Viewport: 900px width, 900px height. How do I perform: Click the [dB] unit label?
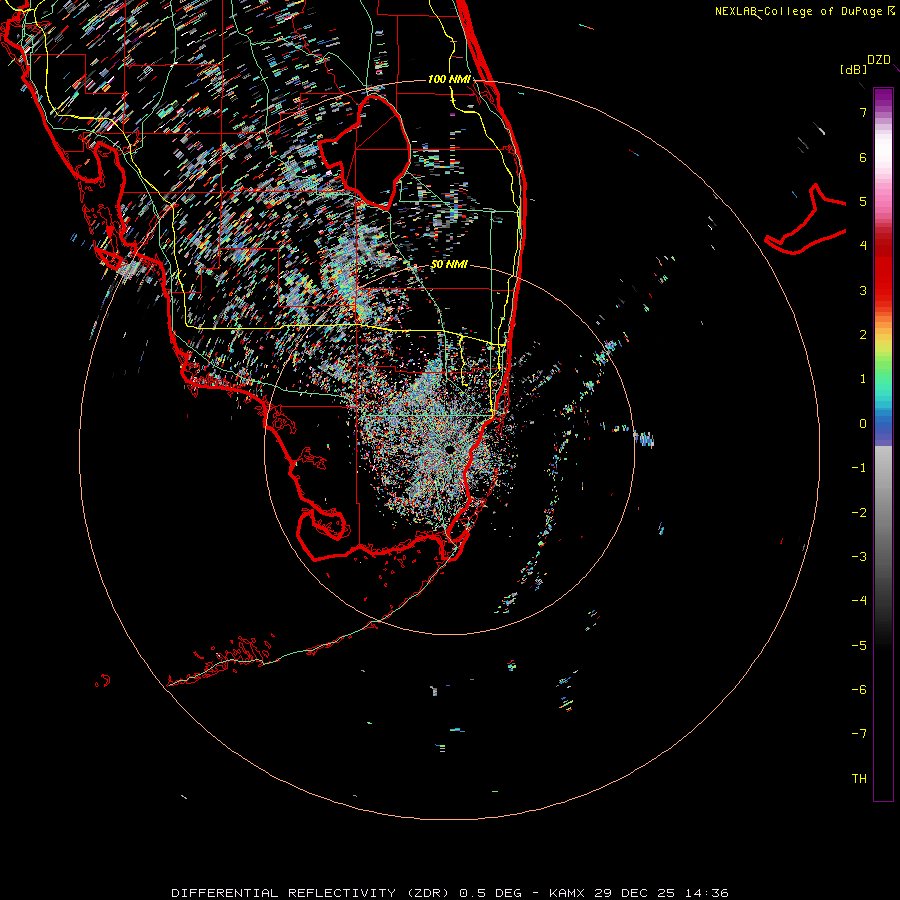tap(853, 70)
